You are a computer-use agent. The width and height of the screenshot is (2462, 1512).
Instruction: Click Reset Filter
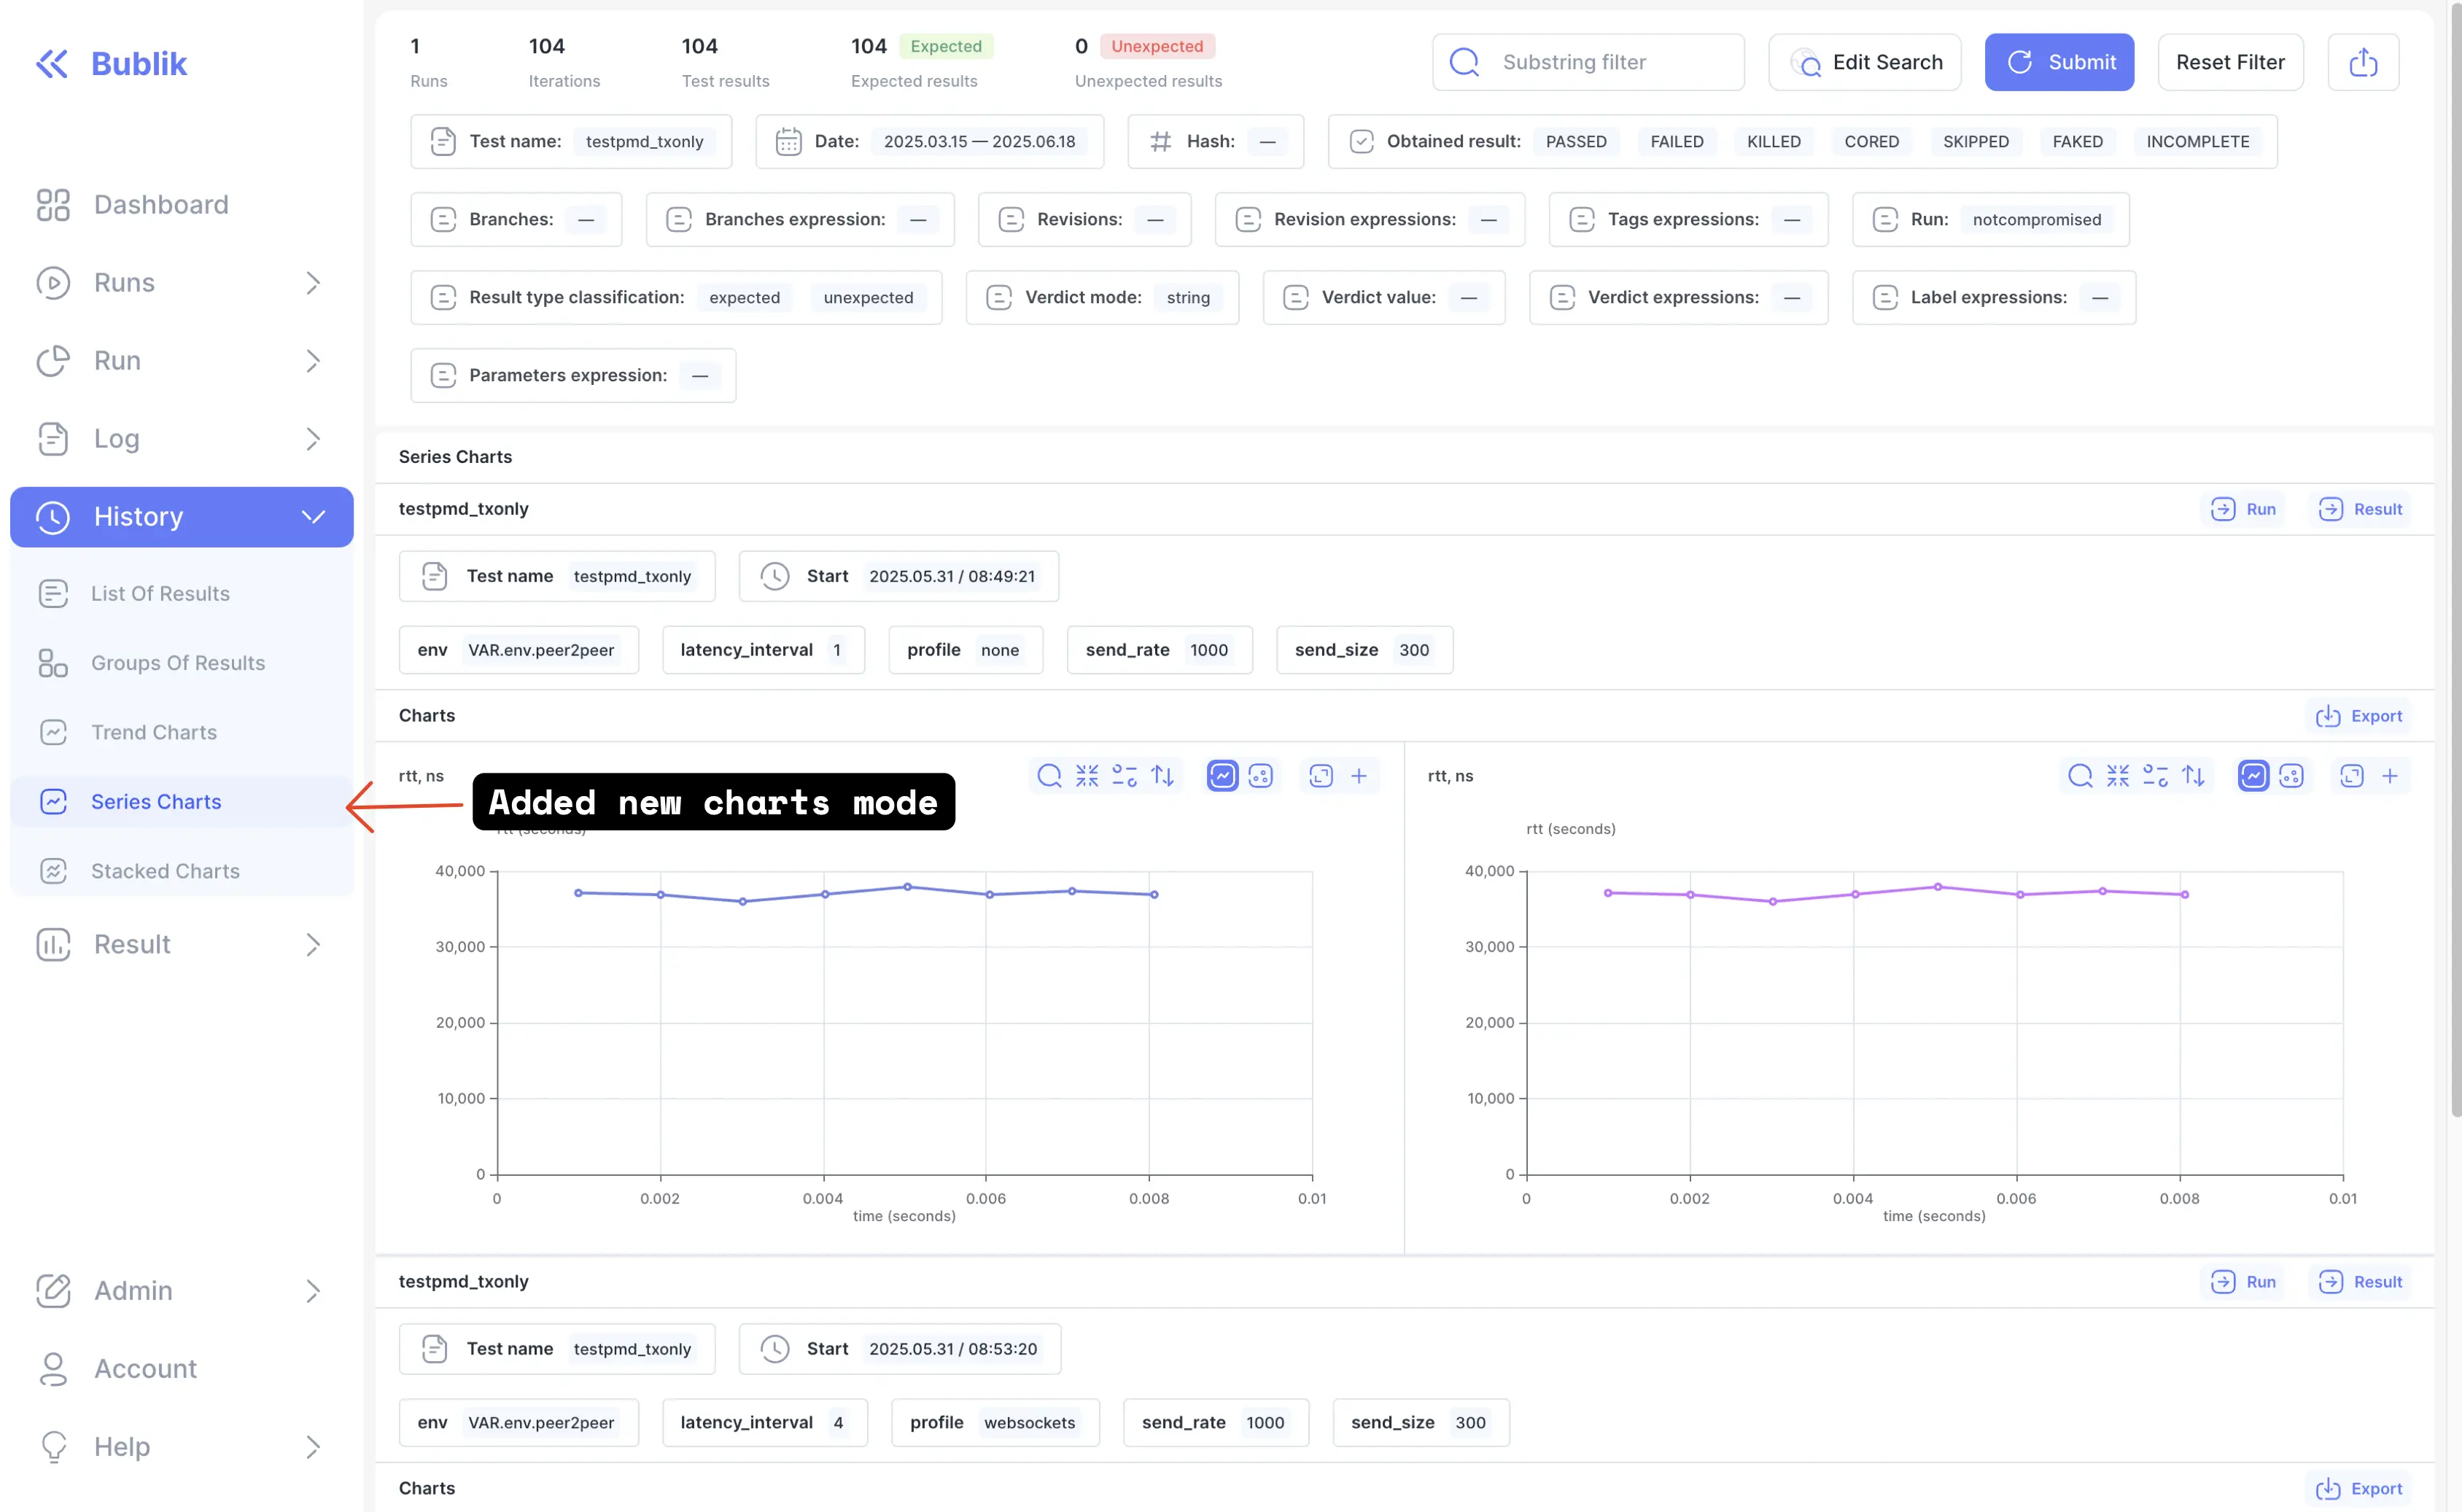[x=2229, y=62]
